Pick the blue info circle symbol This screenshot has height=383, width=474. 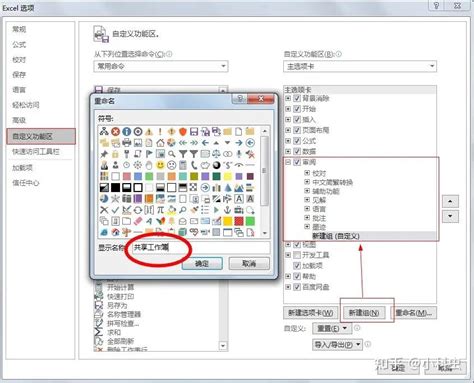(x=127, y=132)
